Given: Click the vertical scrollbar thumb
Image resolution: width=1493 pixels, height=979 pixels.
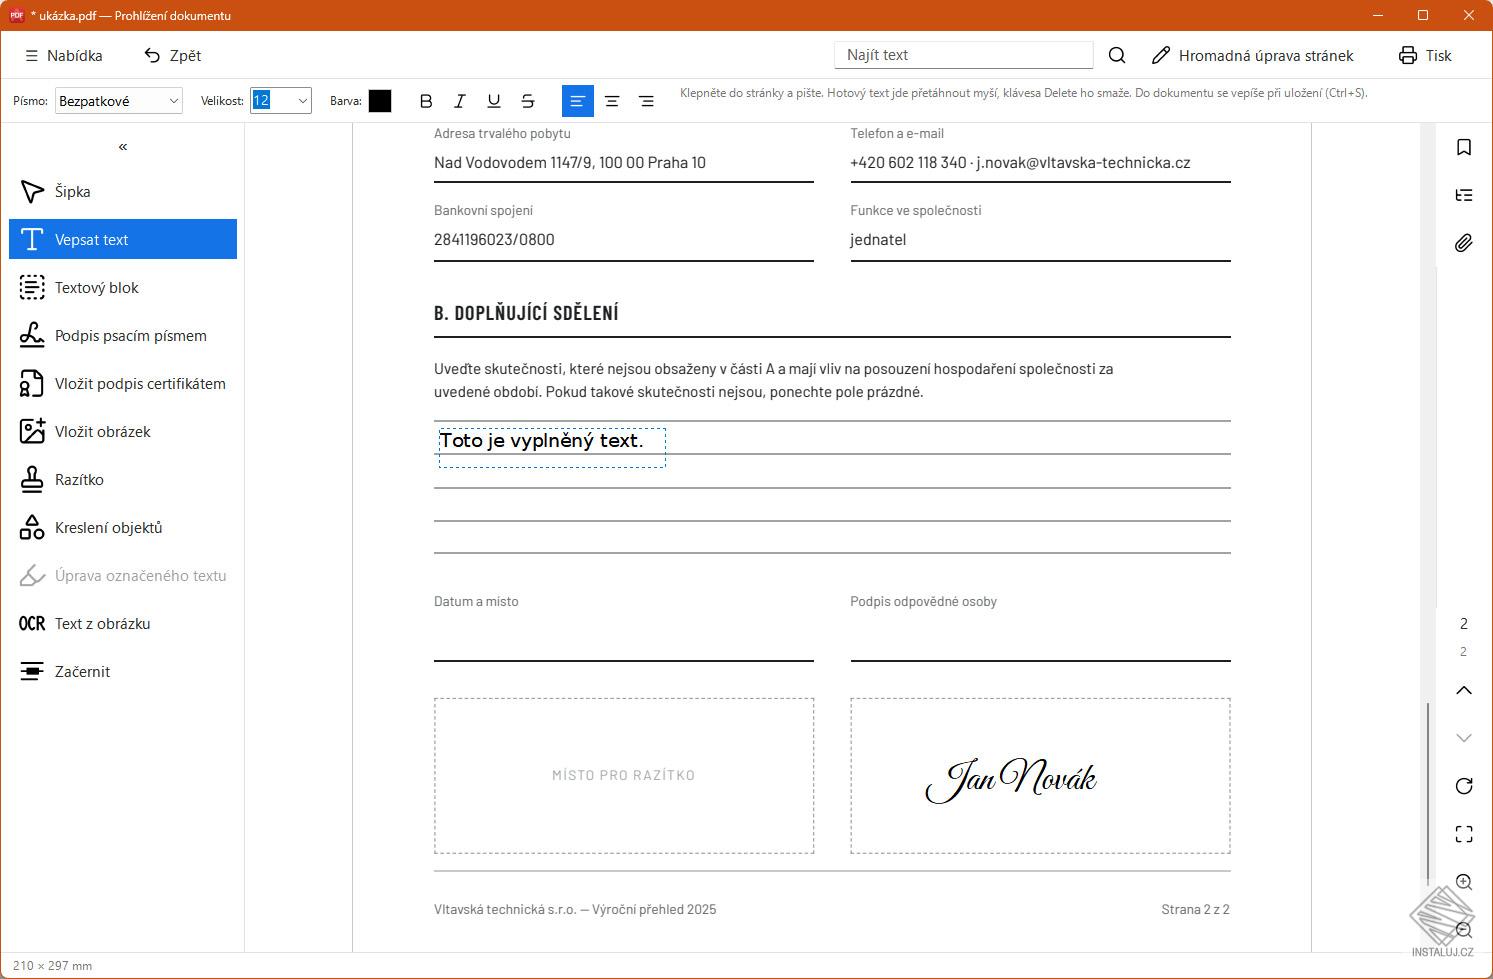Looking at the screenshot, I should point(1428,790).
